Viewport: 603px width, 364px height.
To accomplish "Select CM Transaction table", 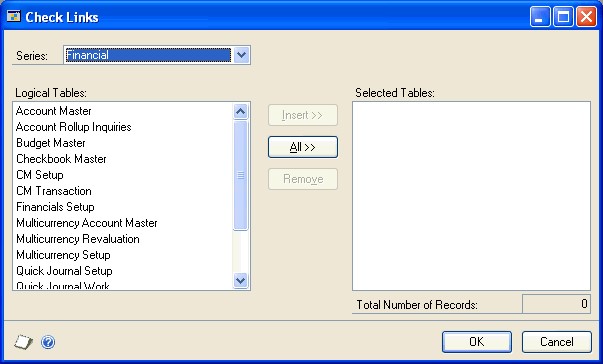I will click(x=53, y=191).
